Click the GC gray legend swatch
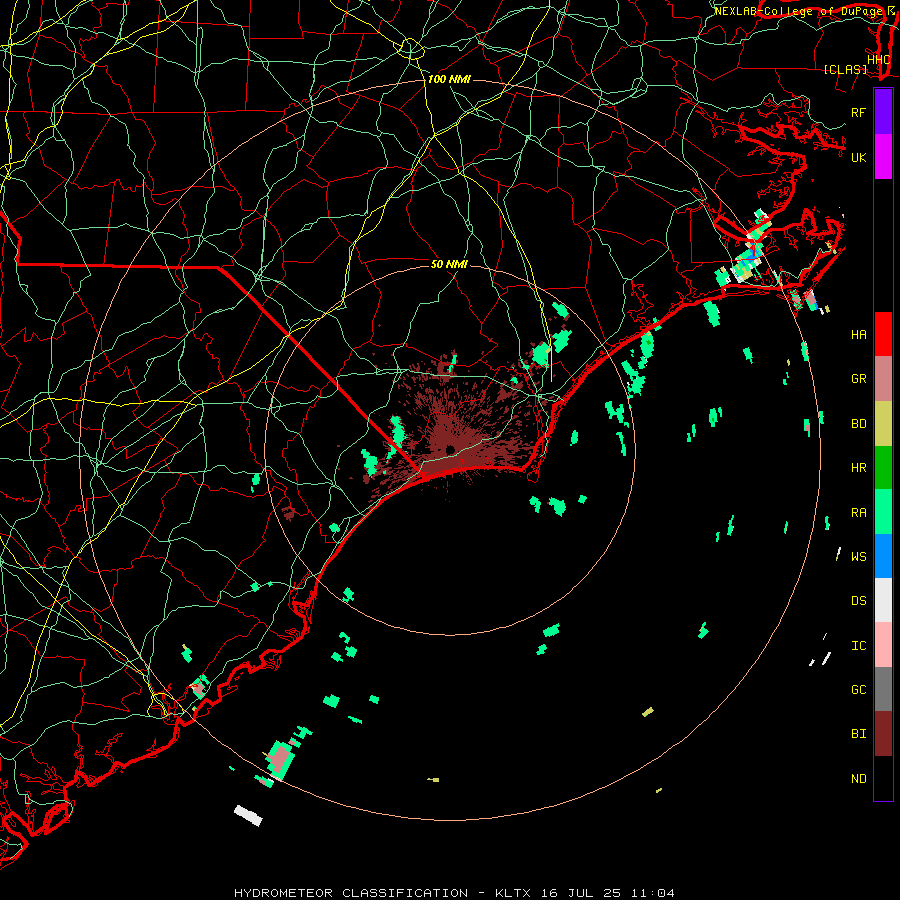The width and height of the screenshot is (900, 900). pyautogui.click(x=883, y=689)
